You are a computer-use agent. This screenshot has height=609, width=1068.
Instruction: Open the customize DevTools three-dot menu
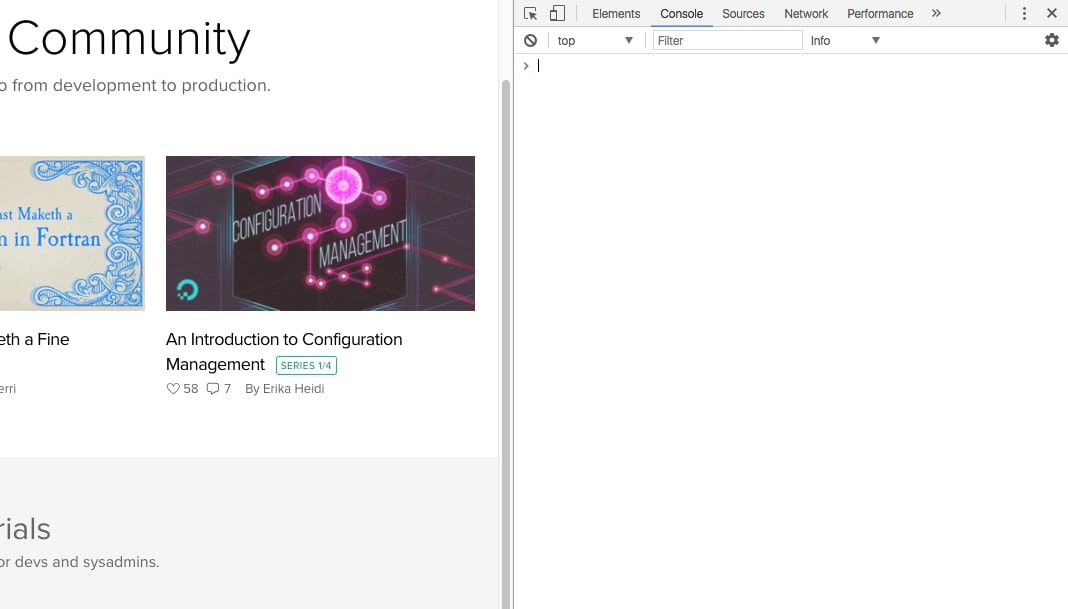(1023, 13)
